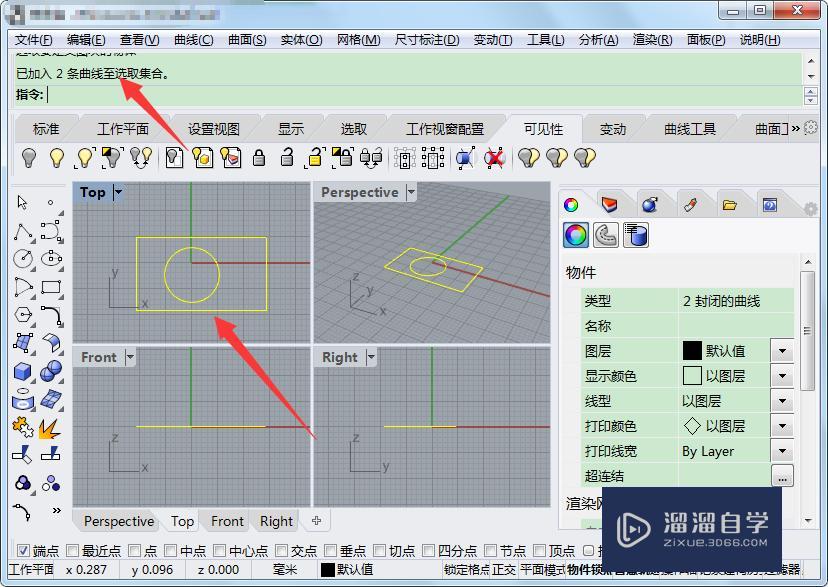The width and height of the screenshot is (828, 587).
Task: Click the Explode tool icon
Action: click(x=50, y=428)
